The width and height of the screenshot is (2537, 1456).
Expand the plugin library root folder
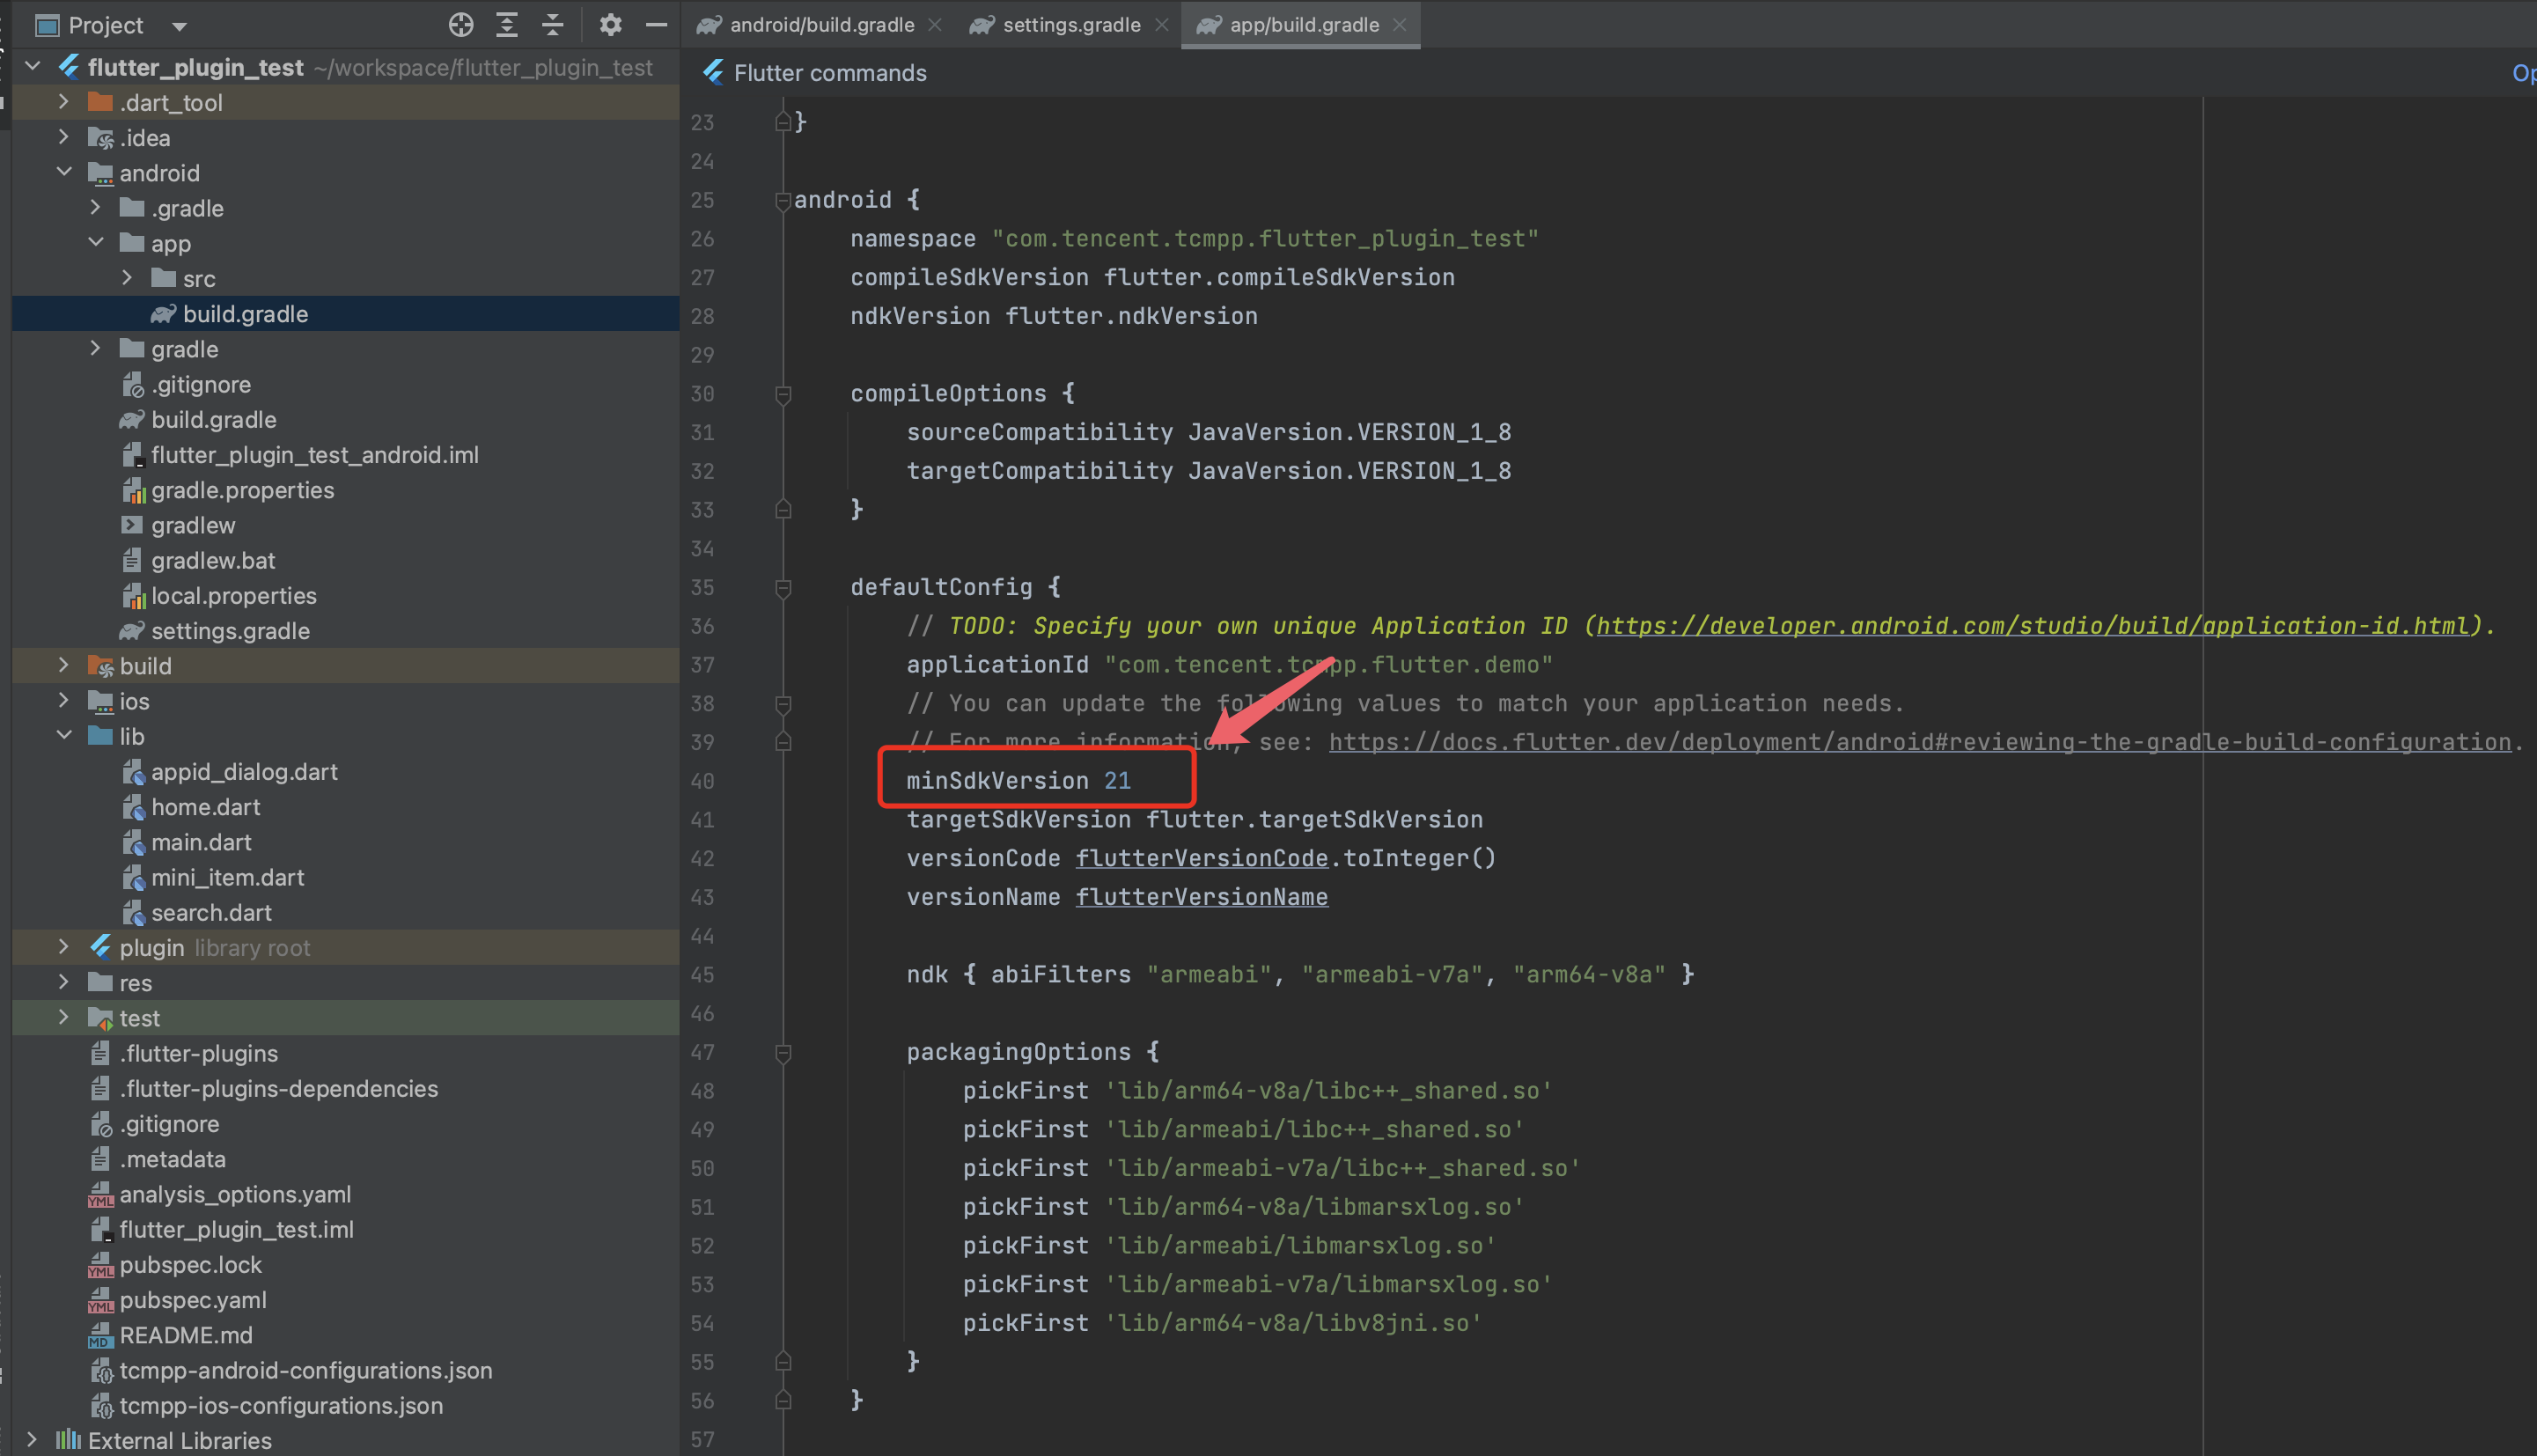pyautogui.click(x=65, y=947)
